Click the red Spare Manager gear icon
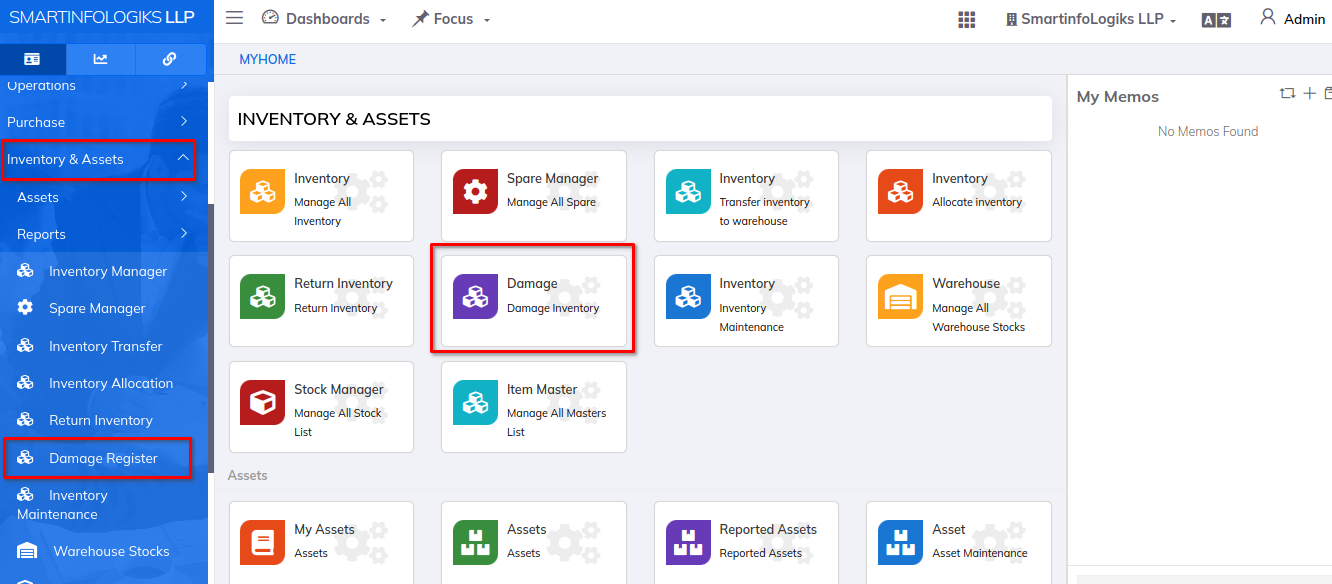1332x584 pixels. tap(475, 192)
